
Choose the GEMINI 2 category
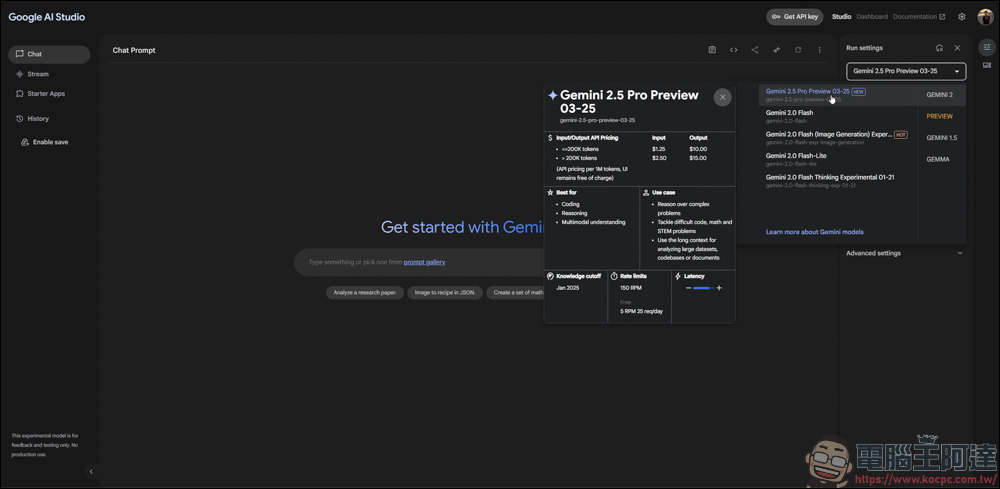(941, 95)
